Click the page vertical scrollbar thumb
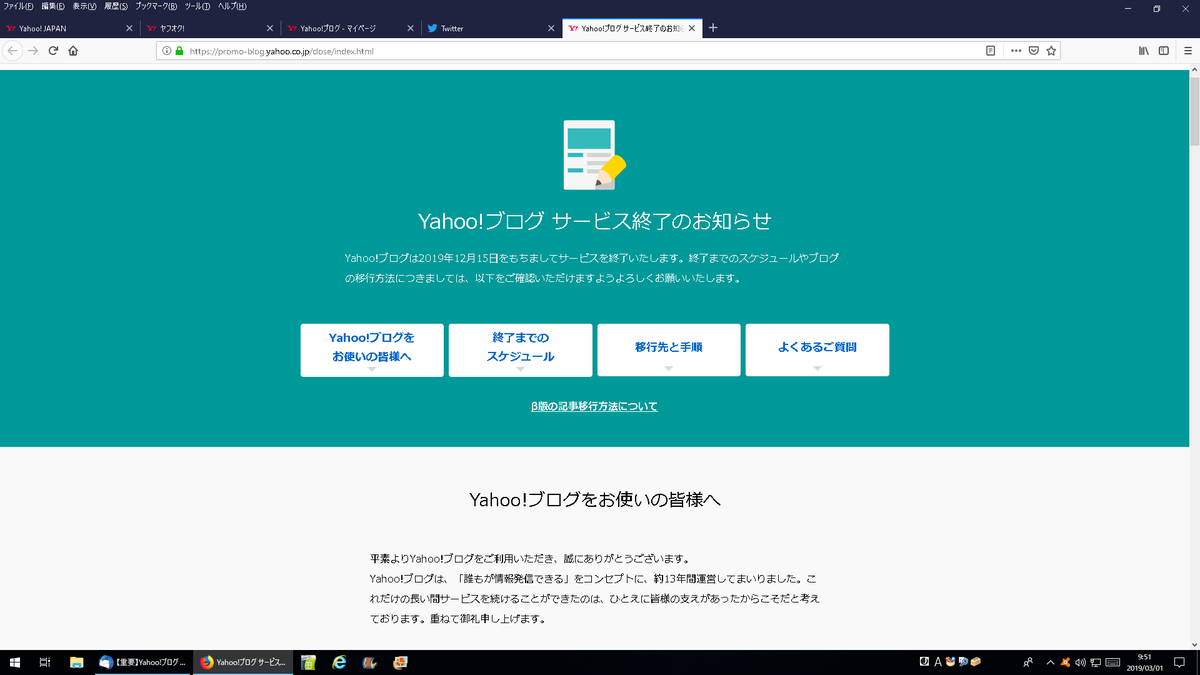This screenshot has height=675, width=1200. [1194, 111]
